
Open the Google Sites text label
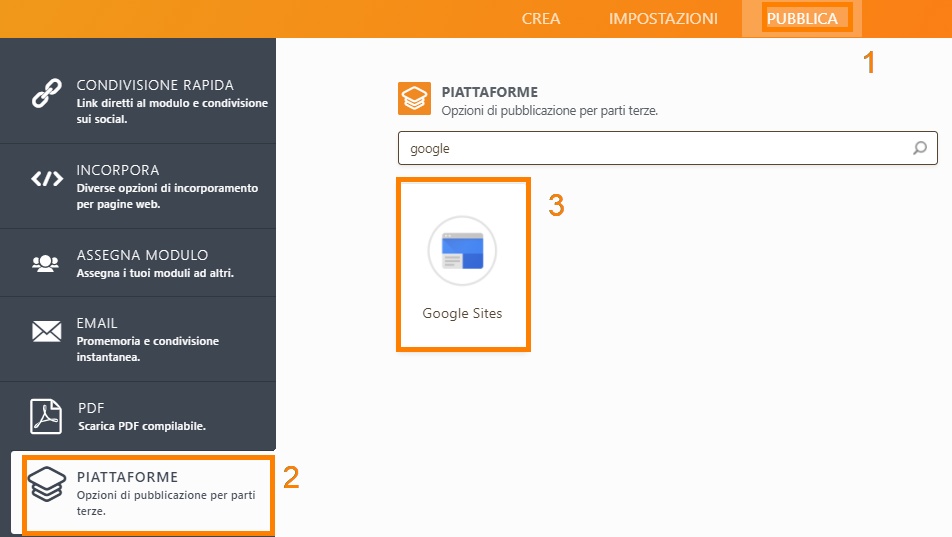(x=462, y=313)
